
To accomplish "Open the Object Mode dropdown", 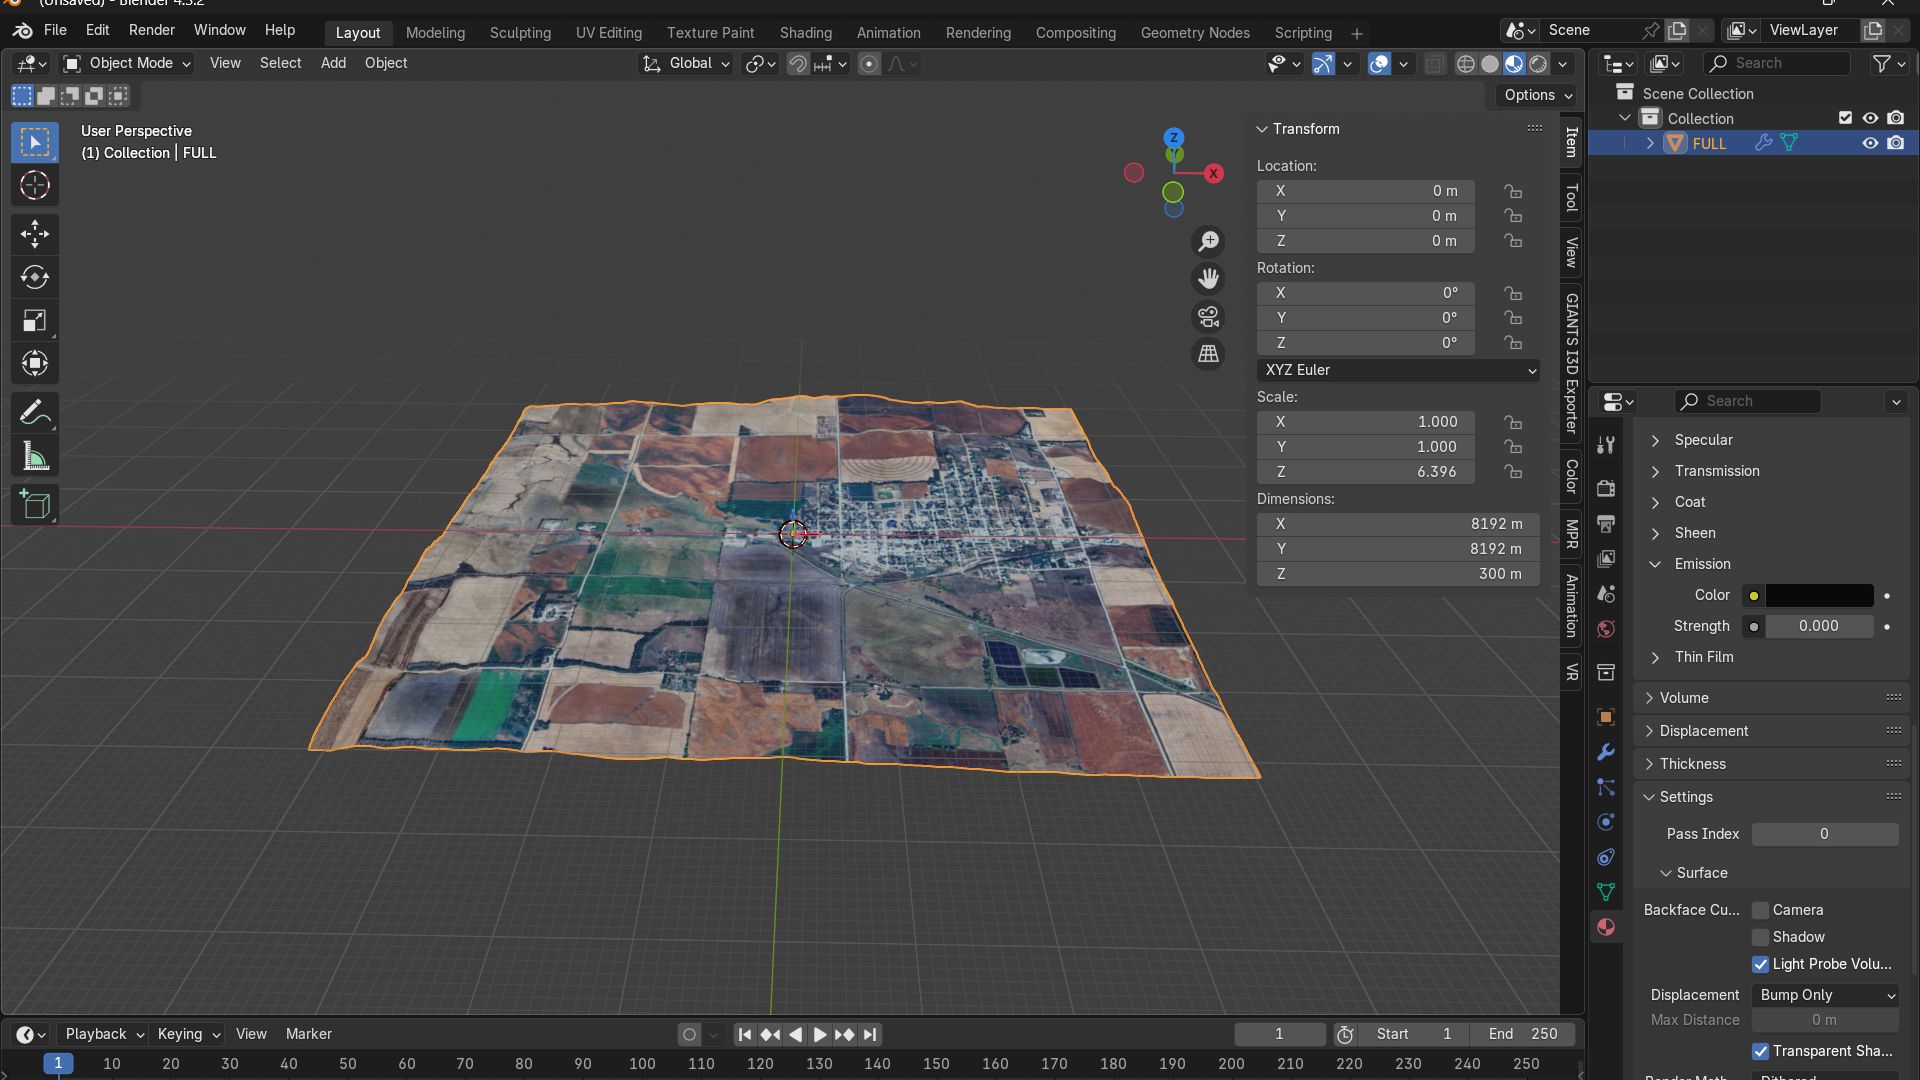I will 126,63.
